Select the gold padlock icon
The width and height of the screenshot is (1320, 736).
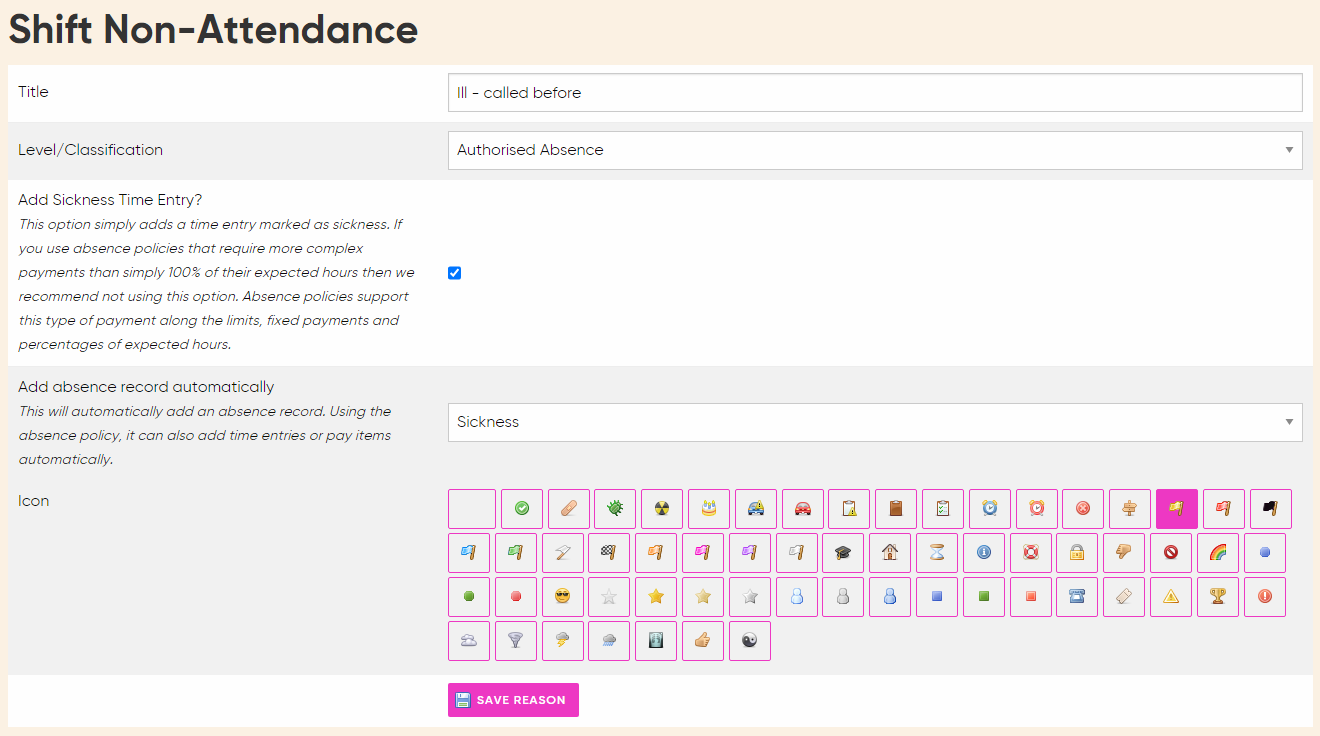click(x=1077, y=553)
